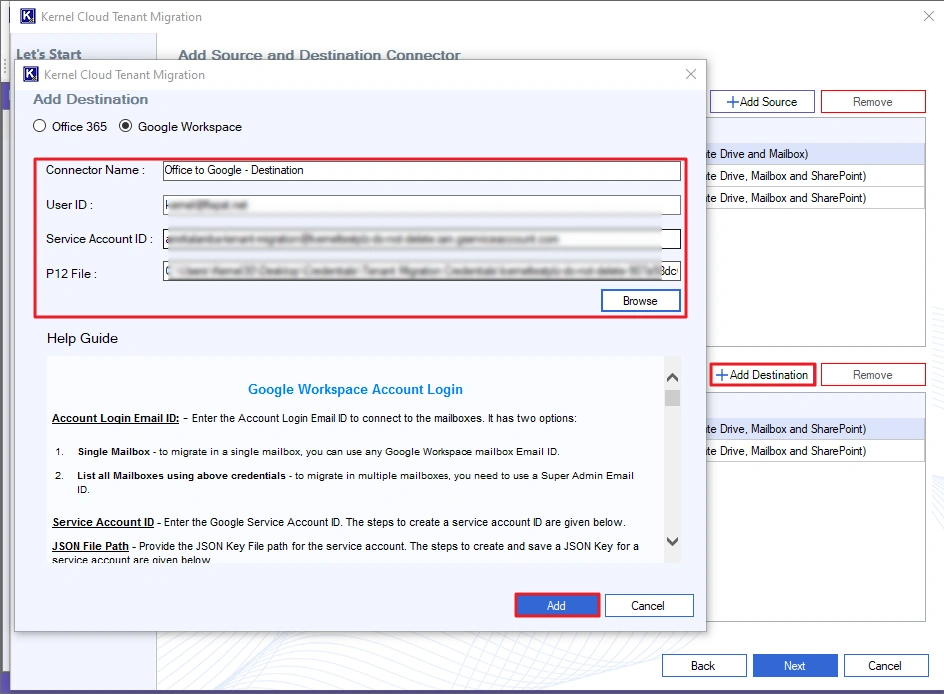Select the Office 365 radio button
The image size is (944, 694).
(39, 126)
